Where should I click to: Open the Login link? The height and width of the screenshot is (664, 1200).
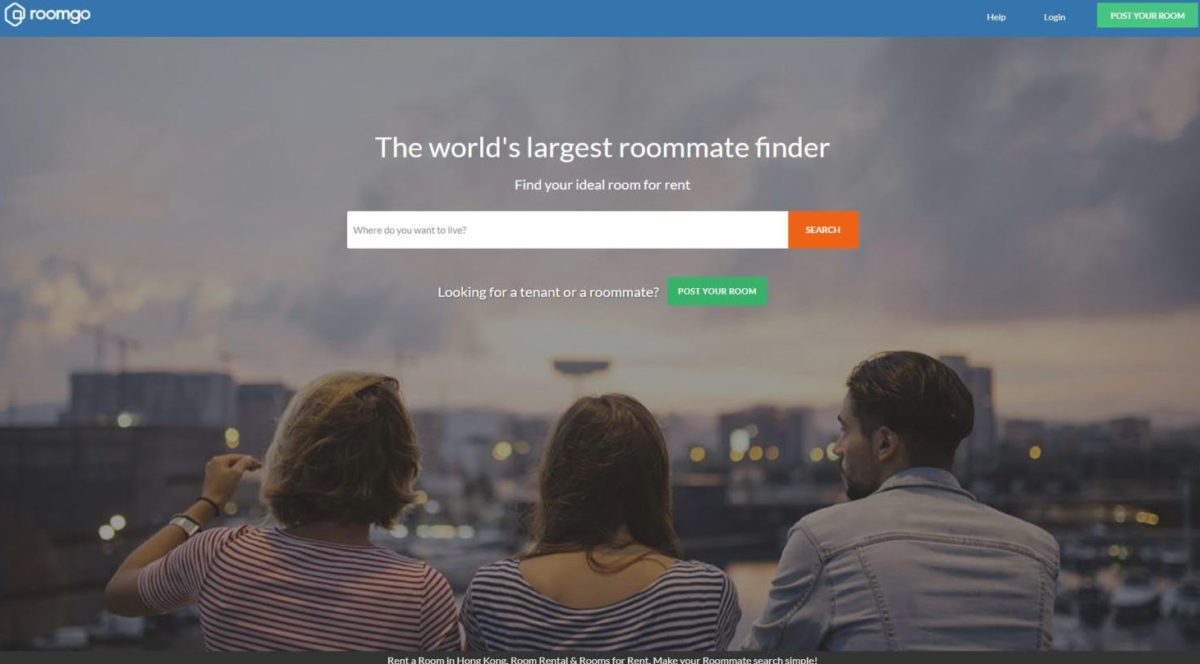pyautogui.click(x=1054, y=17)
